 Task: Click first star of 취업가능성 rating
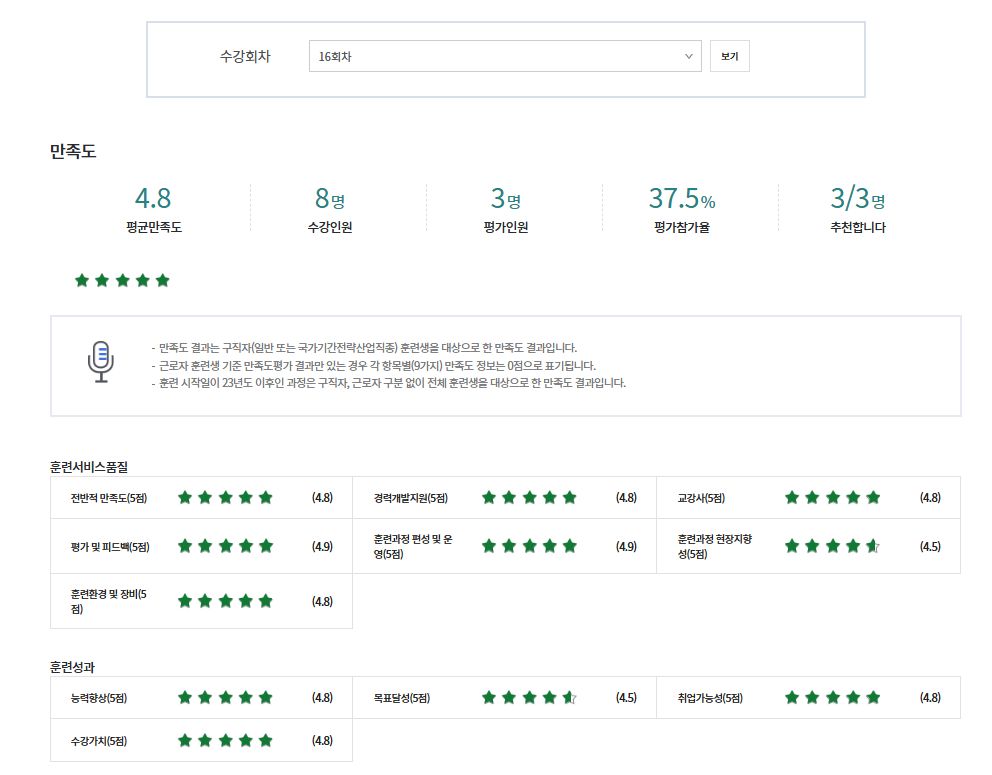click(x=792, y=697)
